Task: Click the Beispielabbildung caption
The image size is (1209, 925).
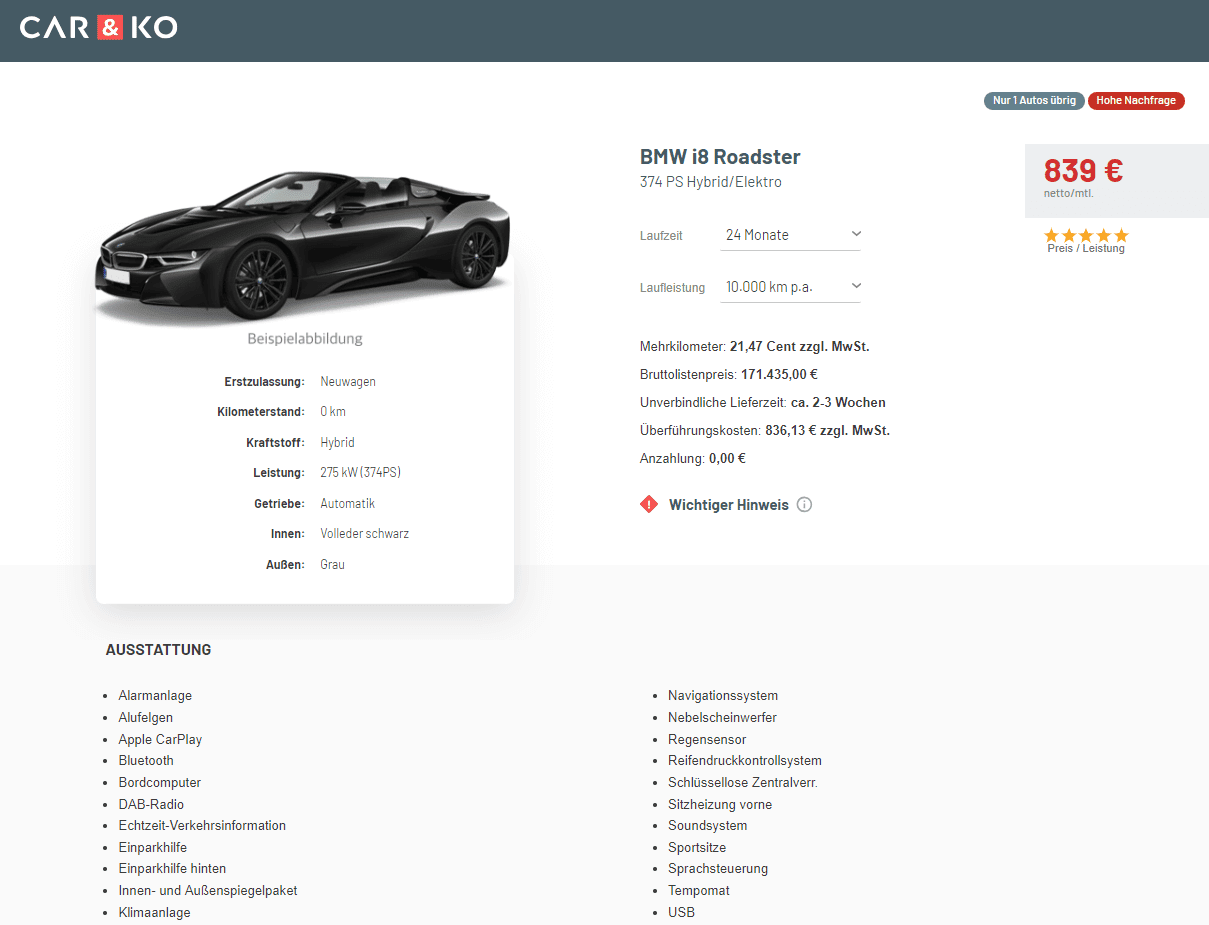Action: click(x=305, y=339)
